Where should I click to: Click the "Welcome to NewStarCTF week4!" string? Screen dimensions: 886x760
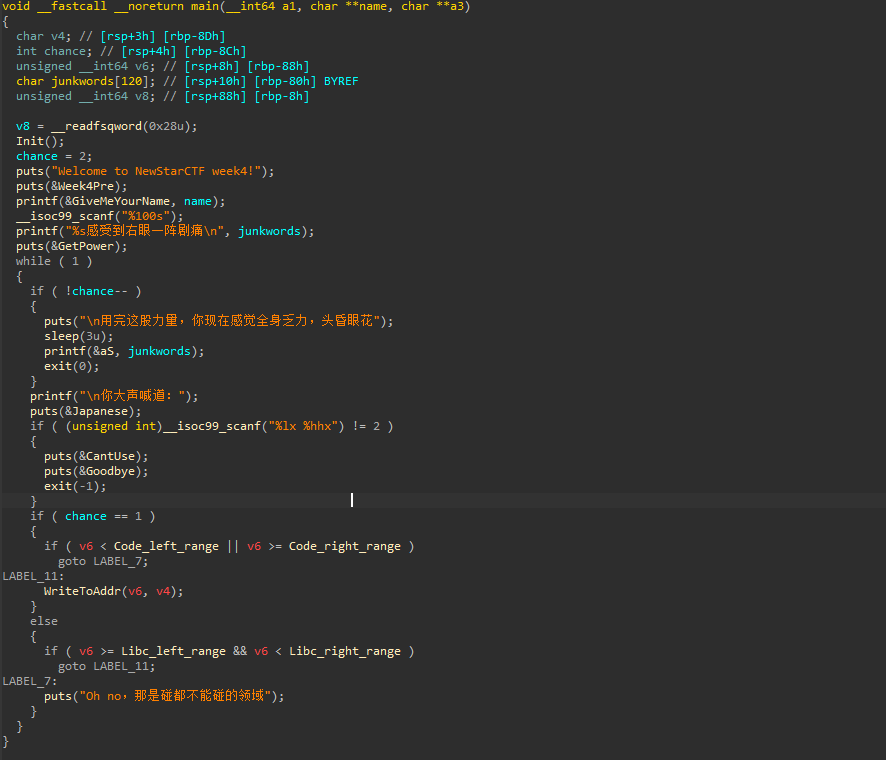click(x=156, y=171)
